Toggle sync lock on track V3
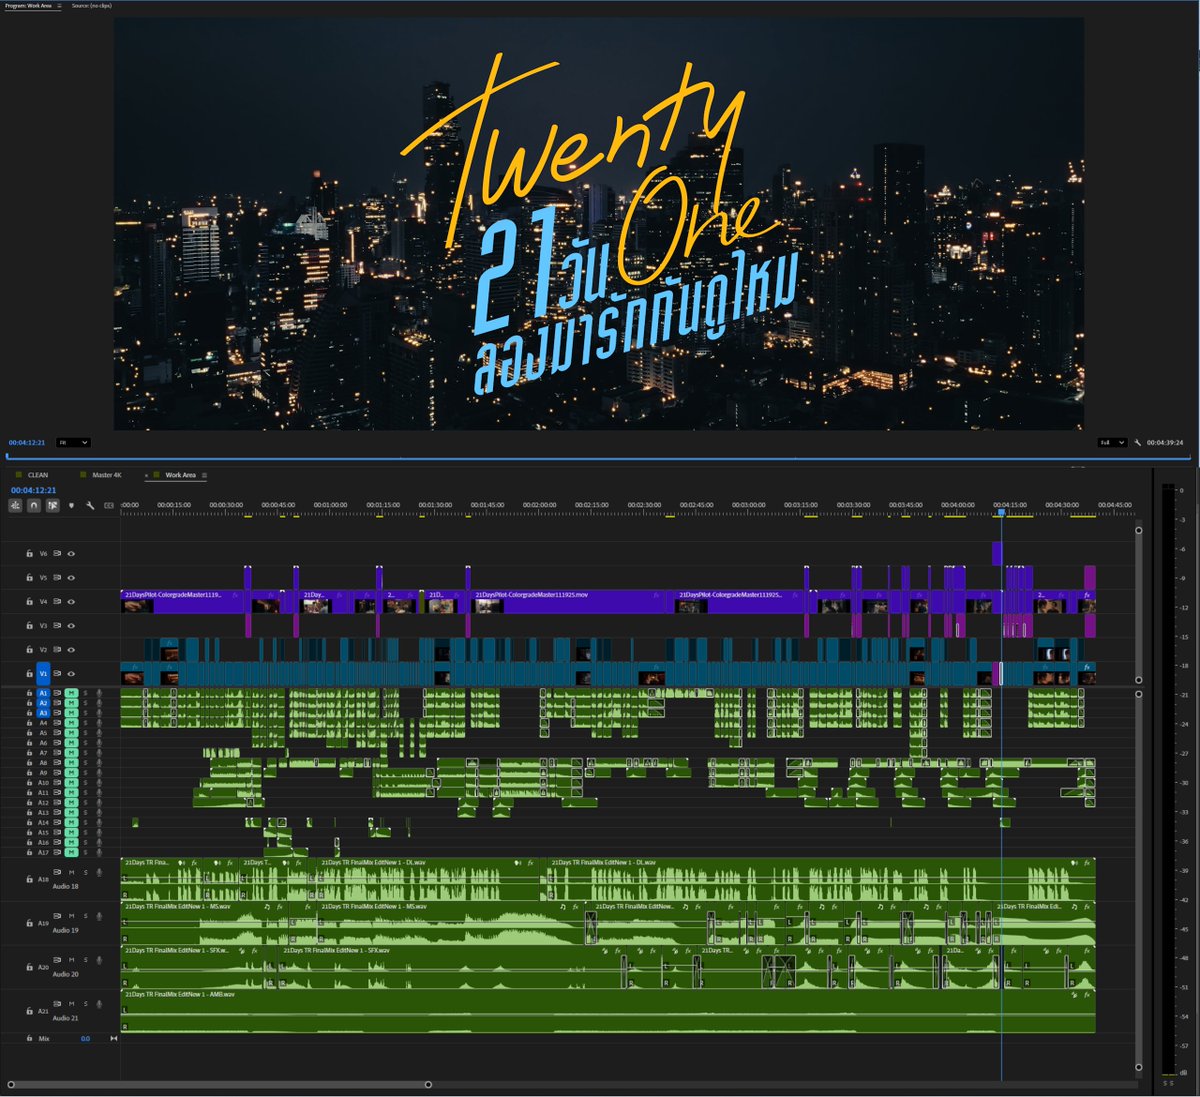1200x1097 pixels. (57, 625)
